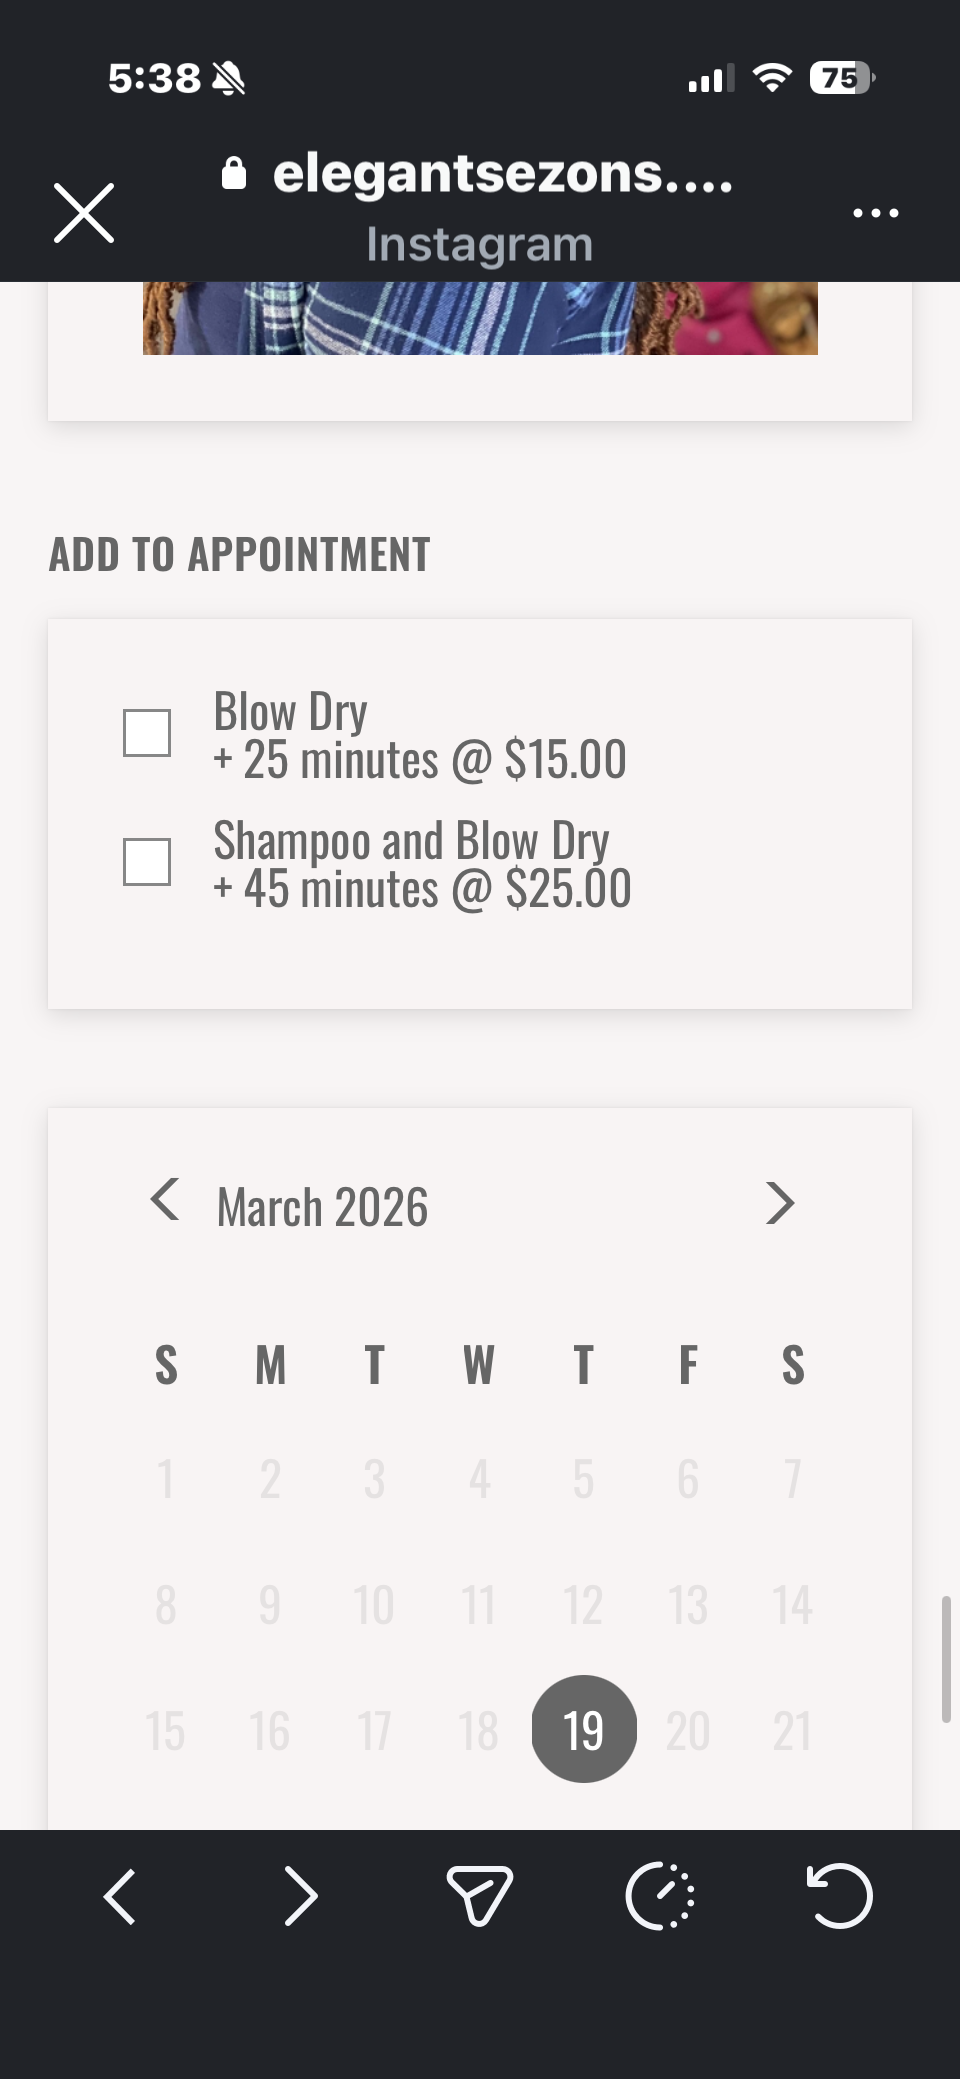This screenshot has width=960, height=2079.
Task: Check the Shampoo and Blow Dry box
Action: tap(147, 862)
